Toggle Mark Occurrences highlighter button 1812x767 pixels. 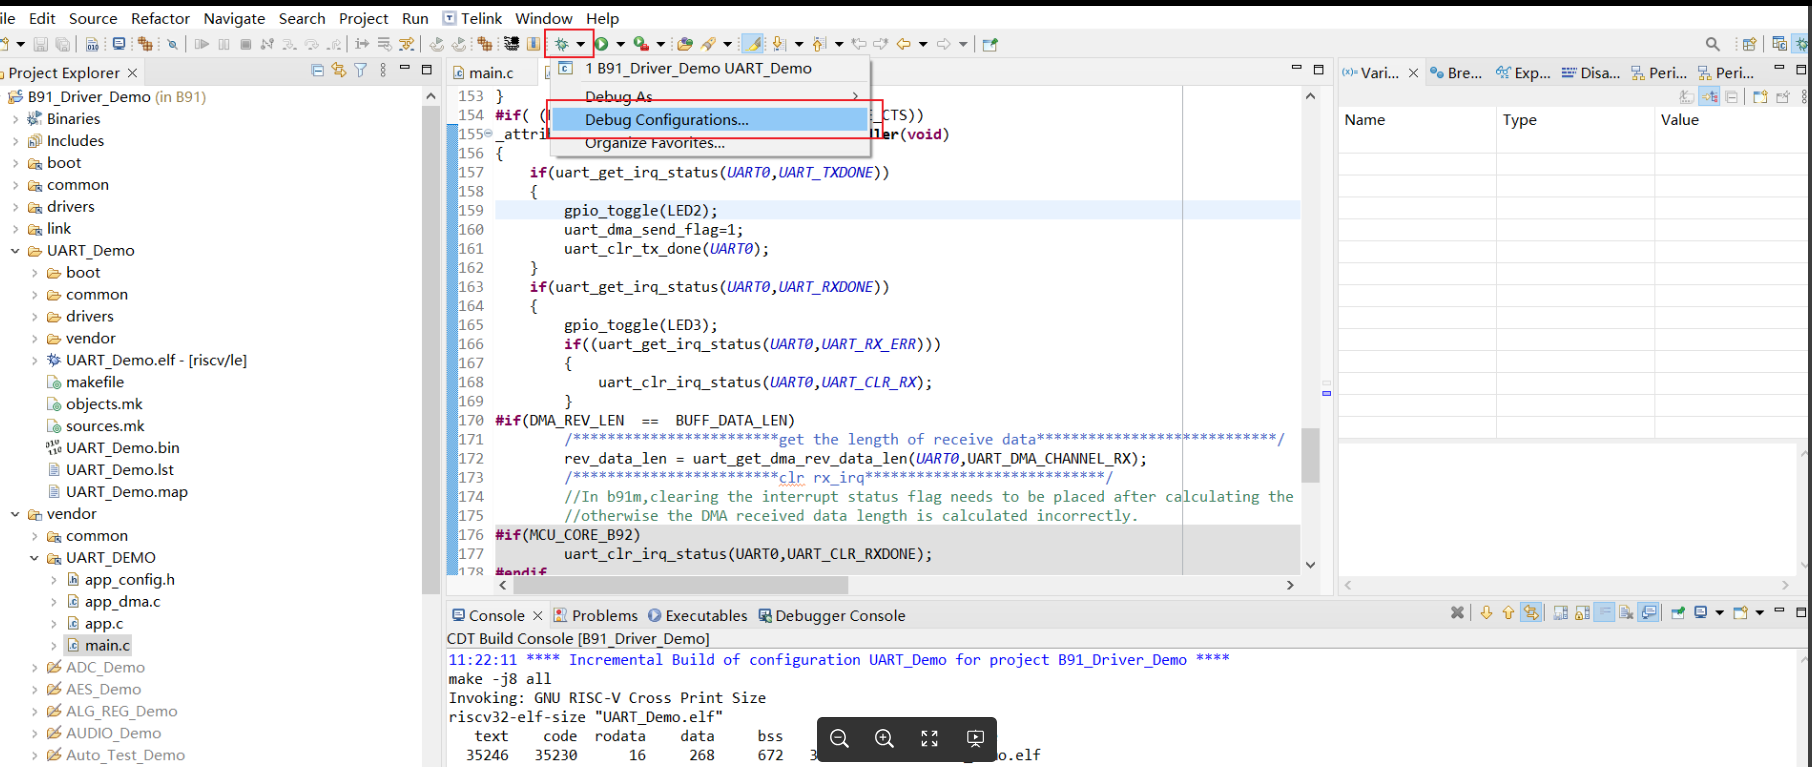coord(753,44)
